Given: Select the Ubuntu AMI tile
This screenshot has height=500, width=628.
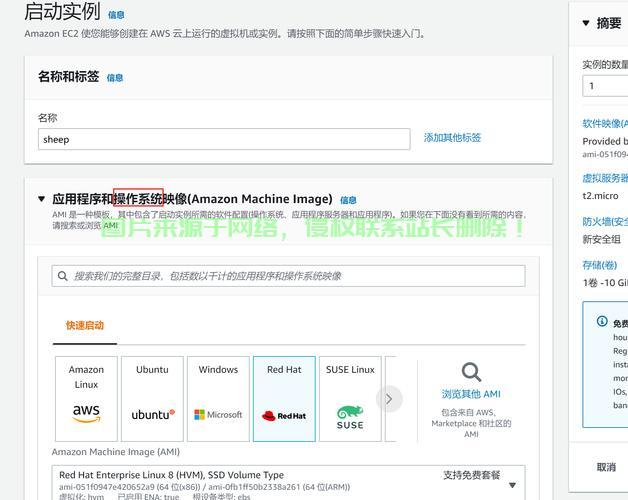Looking at the screenshot, I should click(x=152, y=398).
